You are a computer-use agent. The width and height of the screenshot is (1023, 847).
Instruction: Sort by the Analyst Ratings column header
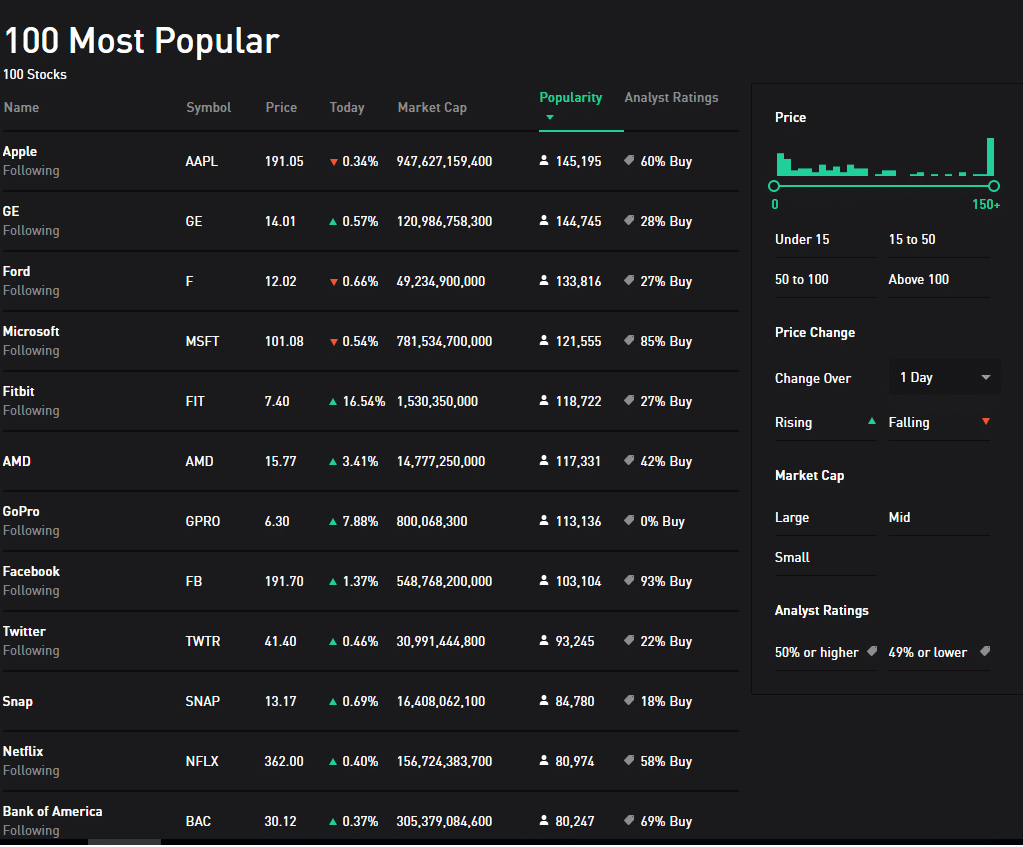[671, 97]
